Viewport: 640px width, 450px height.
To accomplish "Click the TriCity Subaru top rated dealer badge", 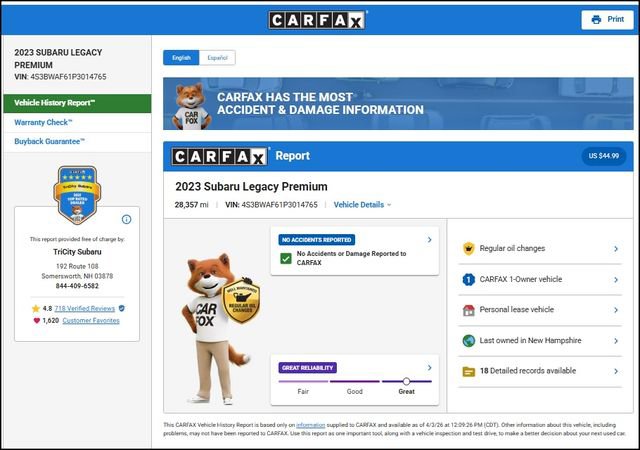I will click(x=76, y=194).
